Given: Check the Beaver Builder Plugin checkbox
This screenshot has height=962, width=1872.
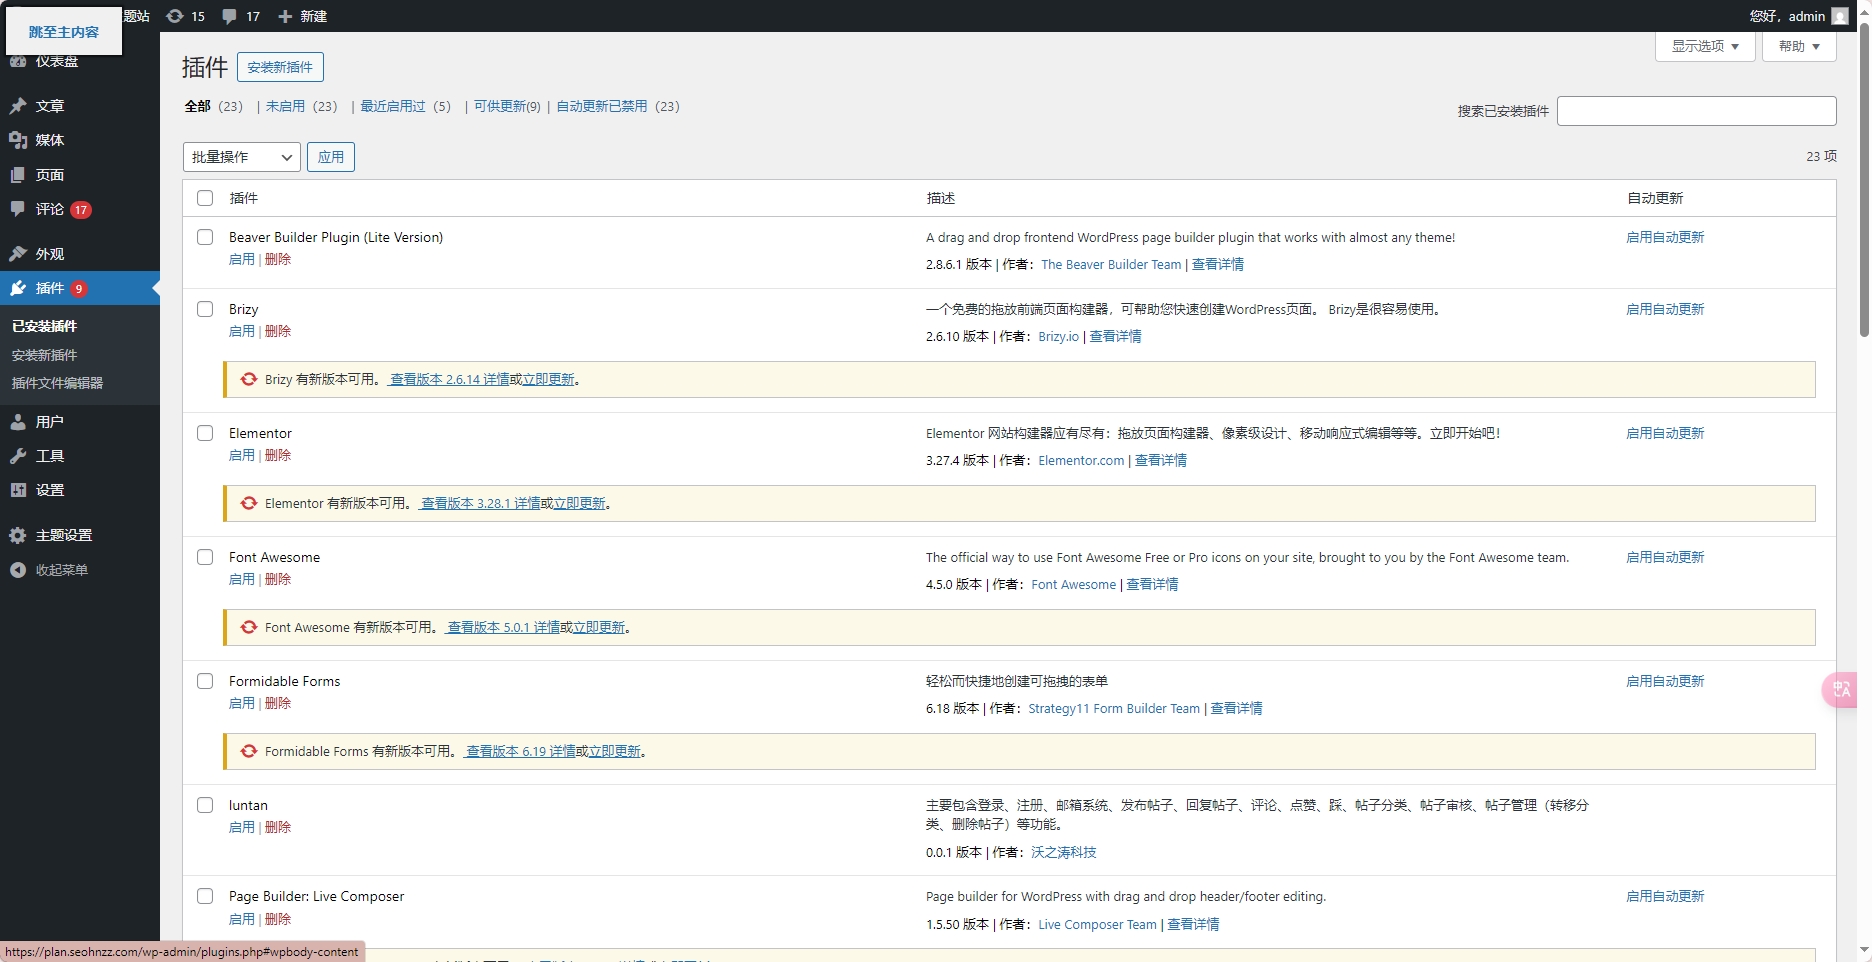Looking at the screenshot, I should tap(205, 237).
